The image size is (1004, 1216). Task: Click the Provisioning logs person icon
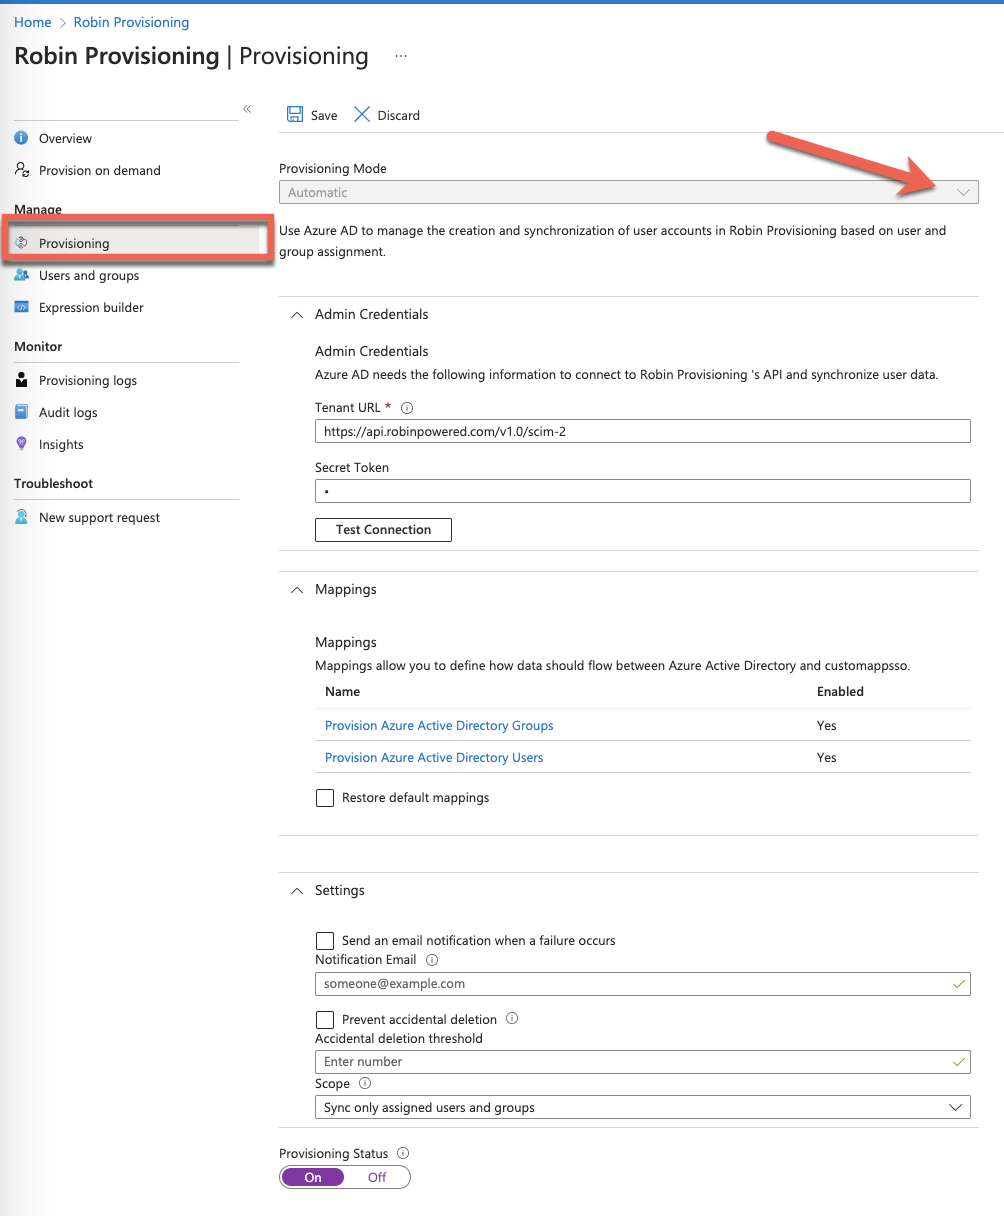tap(21, 380)
